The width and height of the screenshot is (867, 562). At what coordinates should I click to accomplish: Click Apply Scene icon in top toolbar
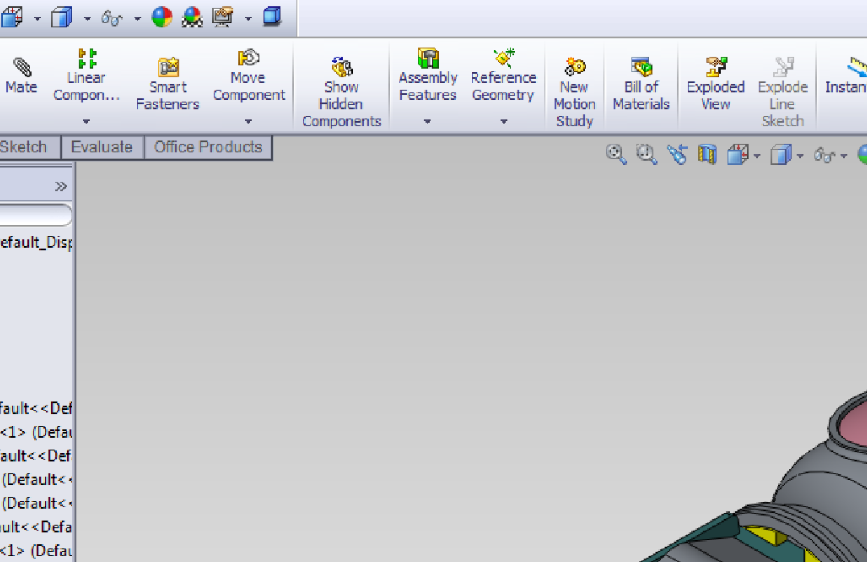192,17
